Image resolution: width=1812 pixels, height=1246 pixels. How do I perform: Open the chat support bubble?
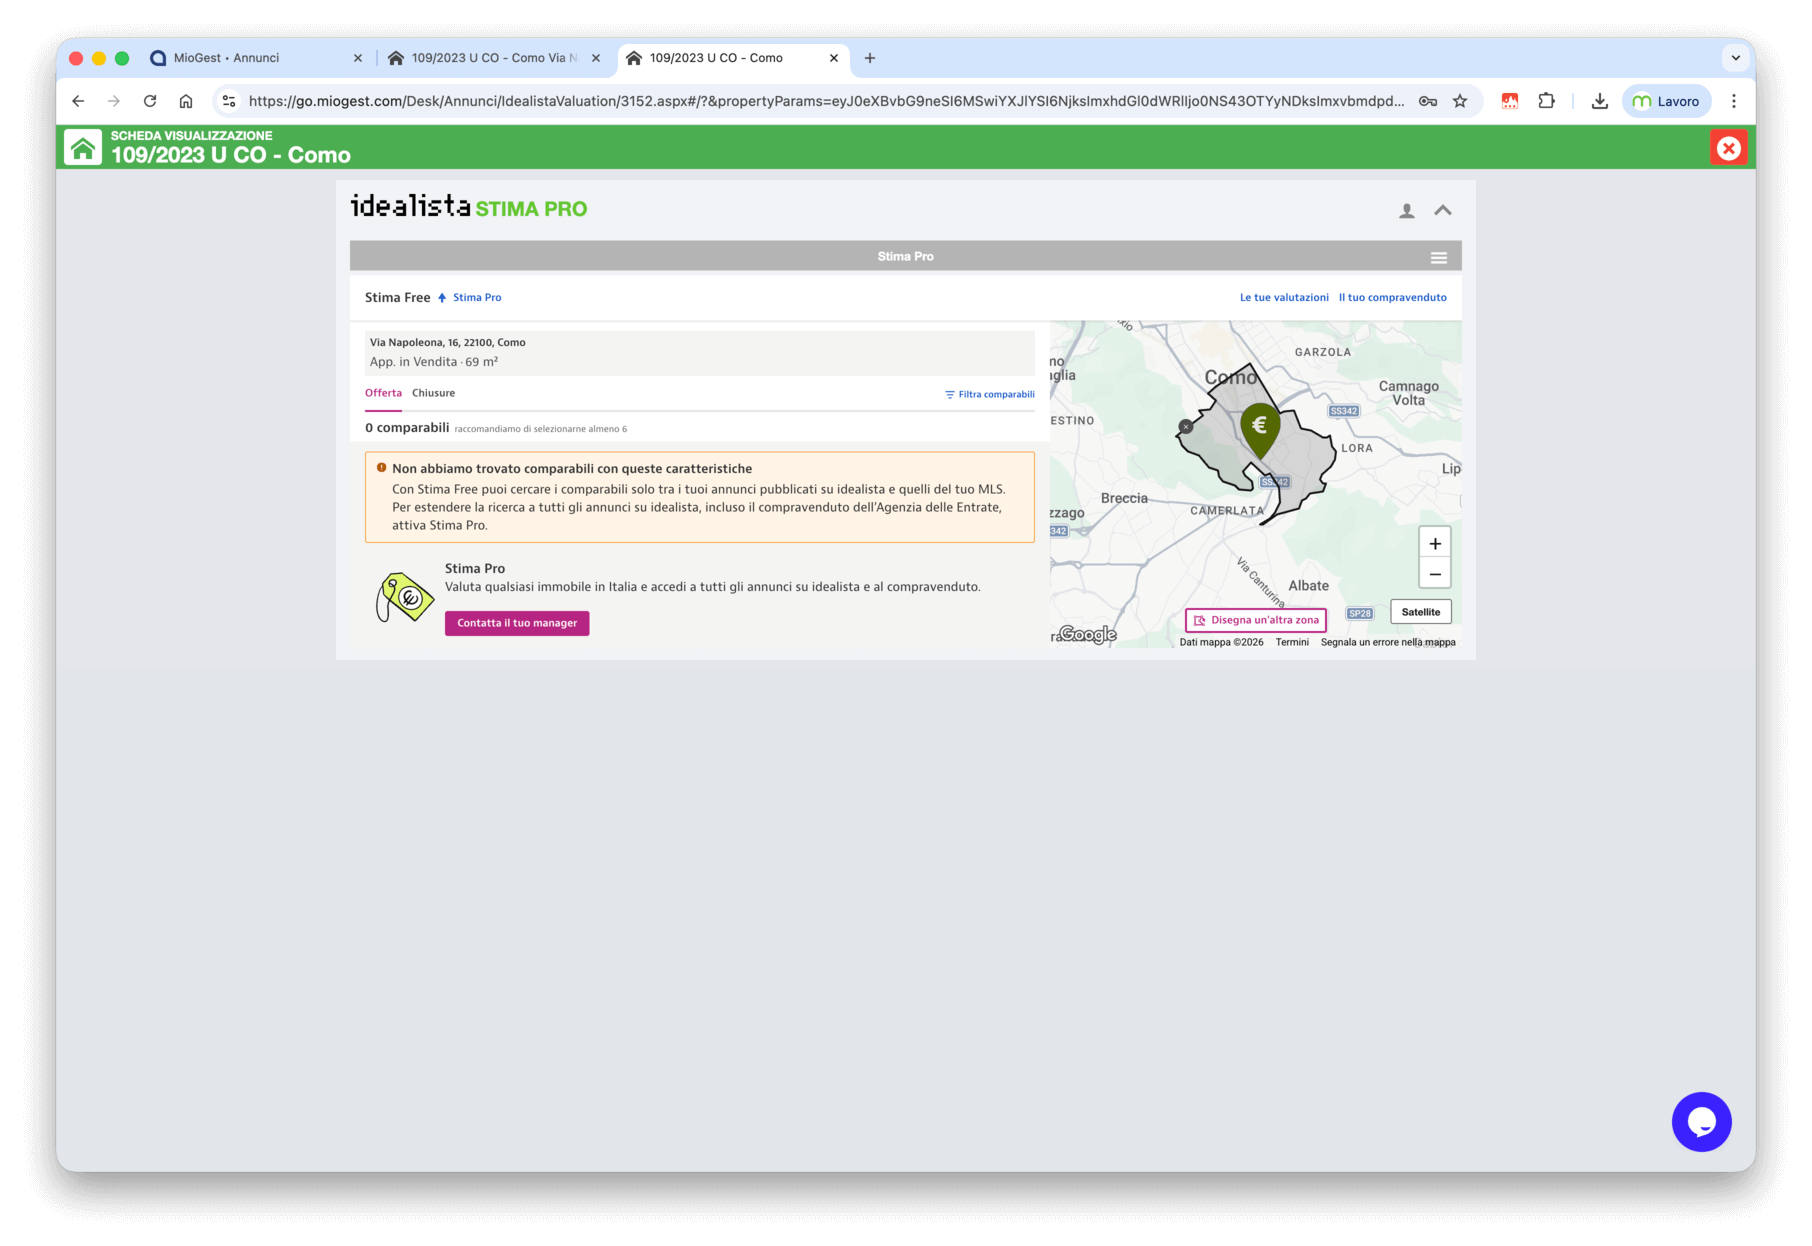tap(1701, 1122)
